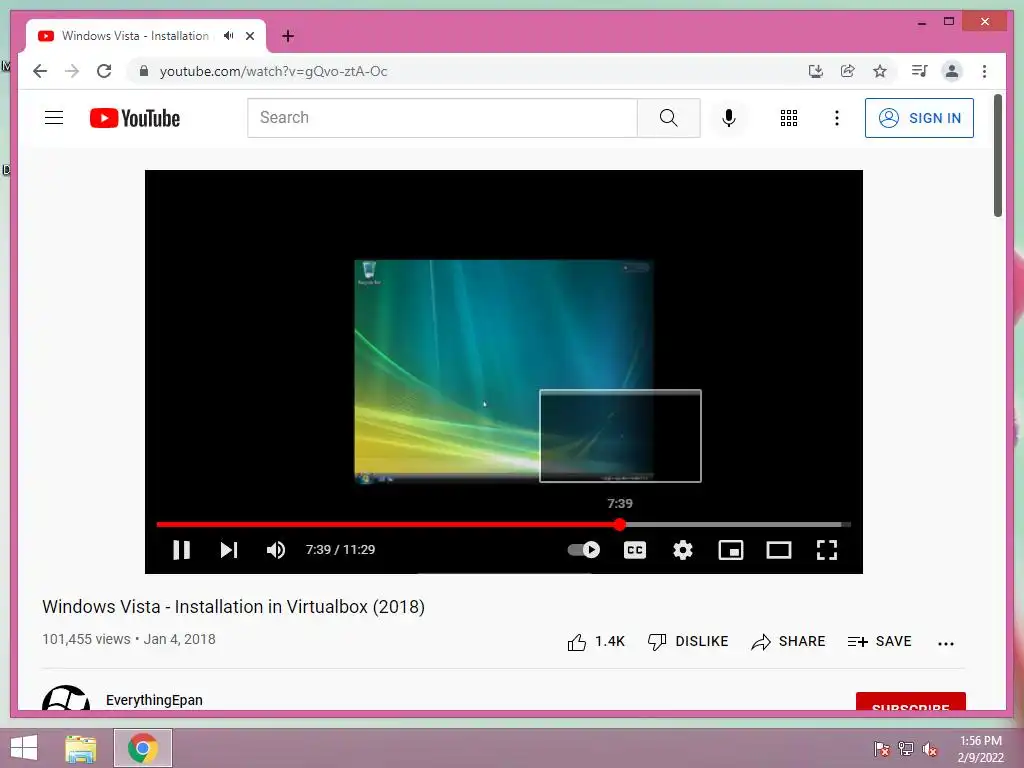Click the muted speaker tray icon

tap(930, 749)
